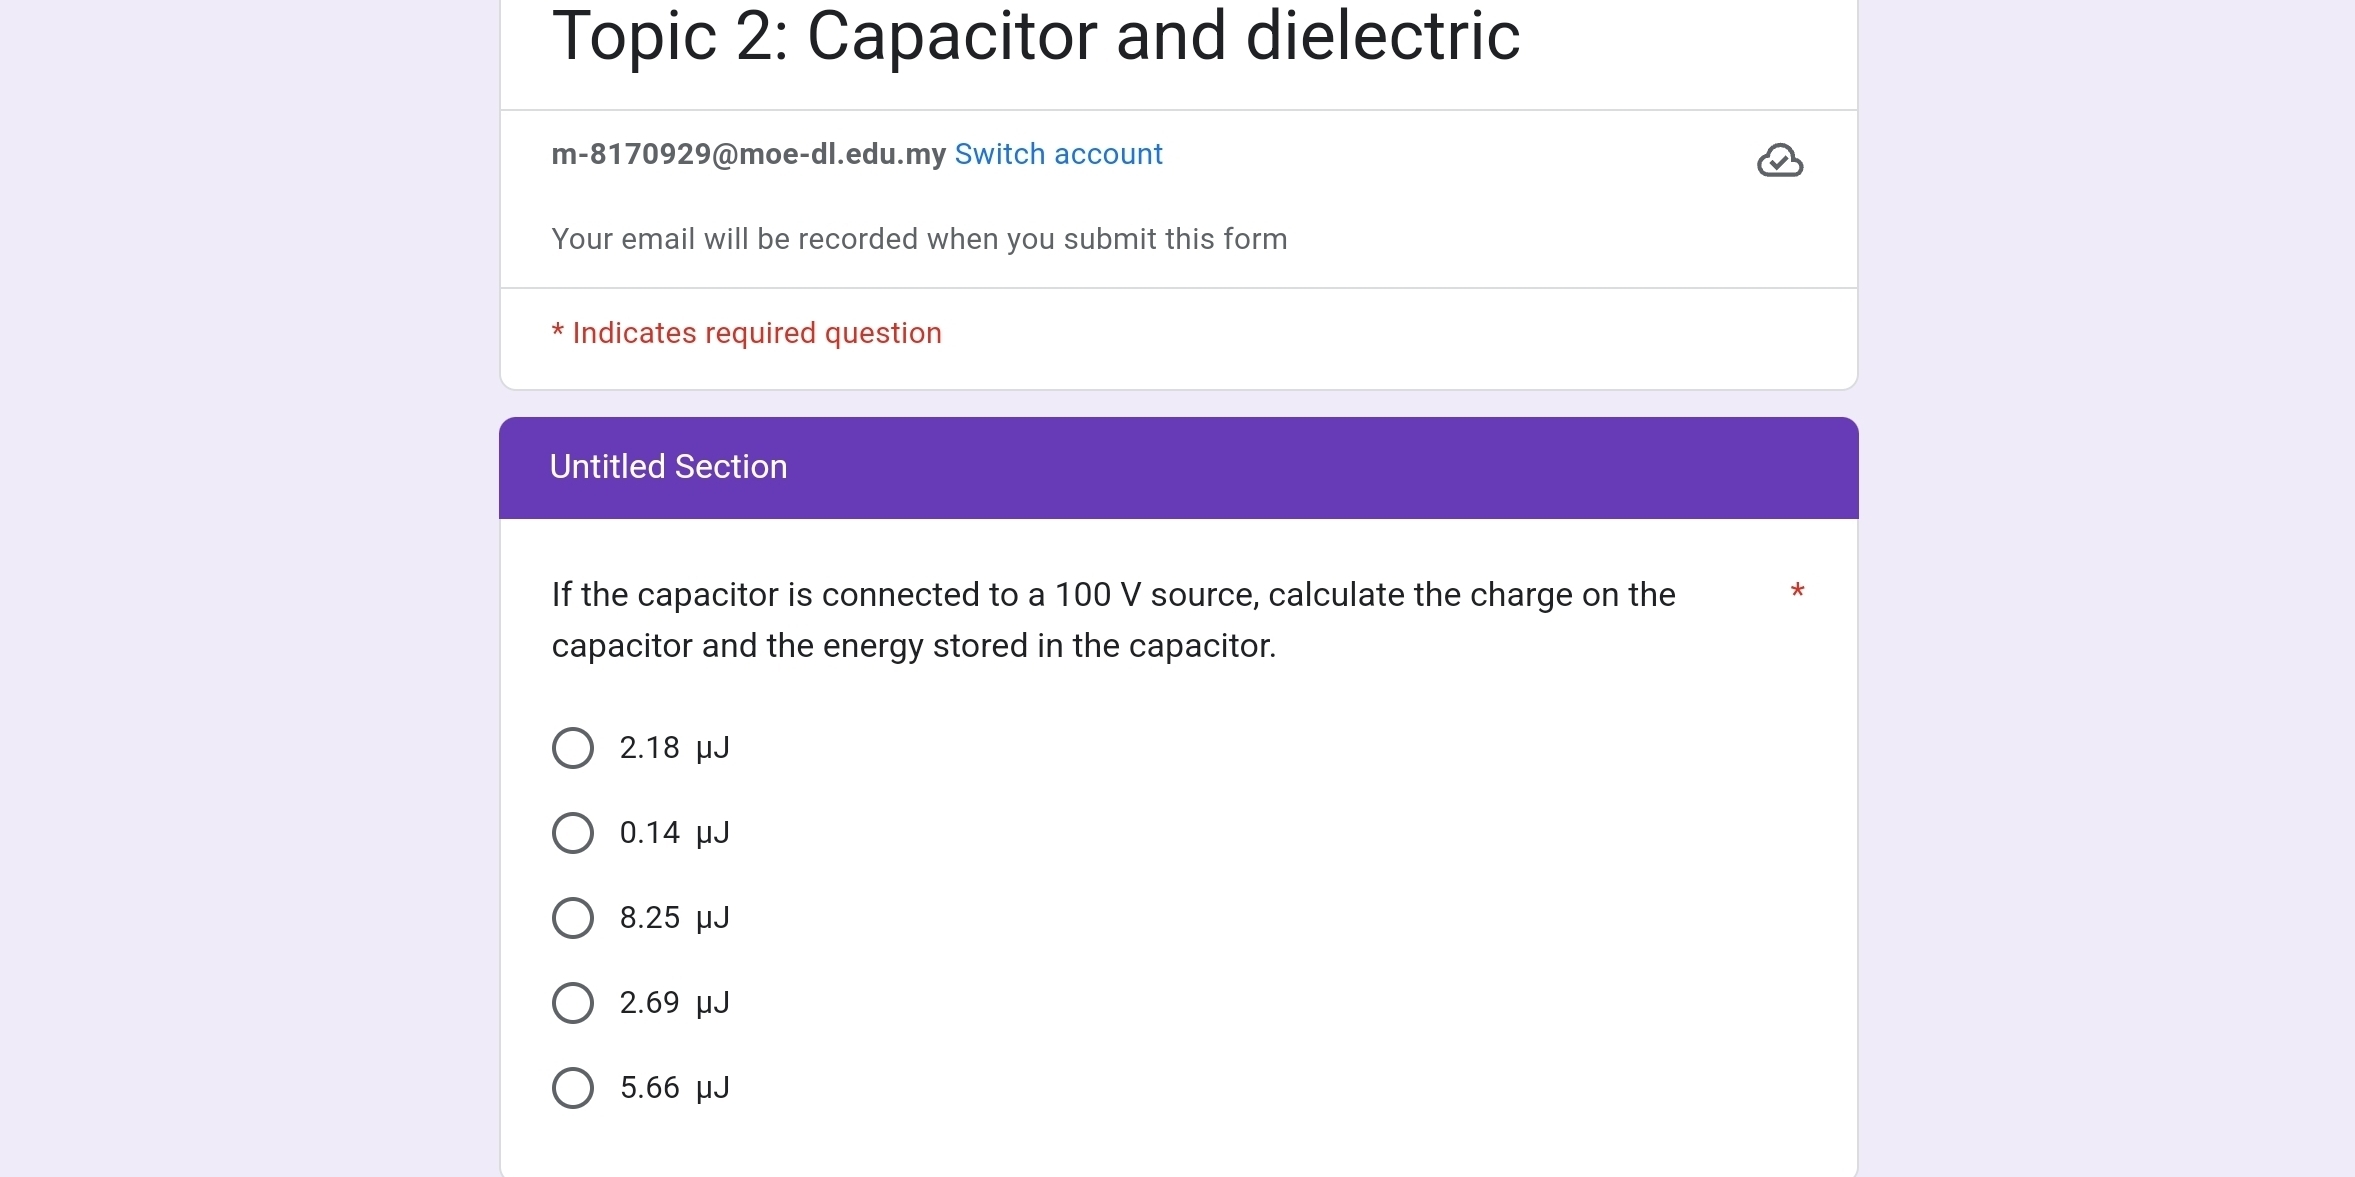Check the 5.66 µJ radio button circle

pos(573,1088)
